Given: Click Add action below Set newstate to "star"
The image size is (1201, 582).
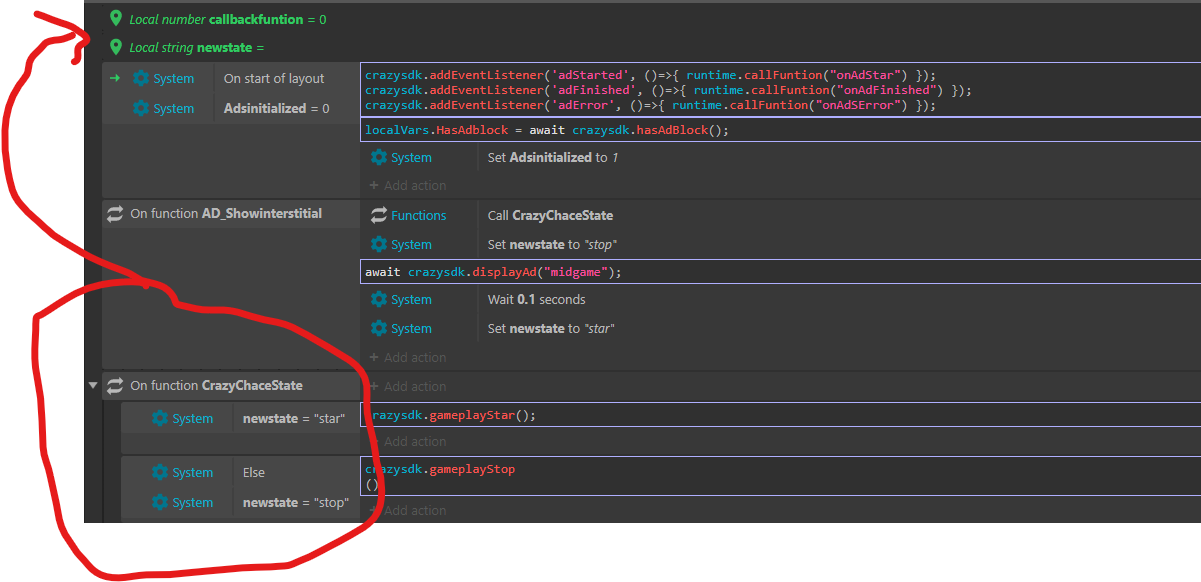Looking at the screenshot, I should (408, 357).
